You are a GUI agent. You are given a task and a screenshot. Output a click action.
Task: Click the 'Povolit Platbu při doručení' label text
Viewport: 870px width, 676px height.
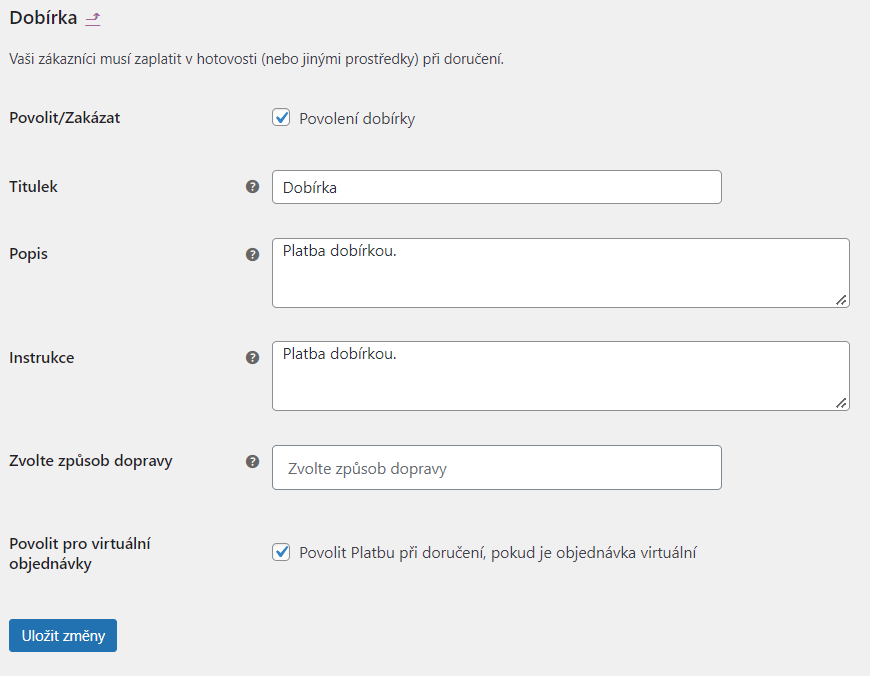497,553
